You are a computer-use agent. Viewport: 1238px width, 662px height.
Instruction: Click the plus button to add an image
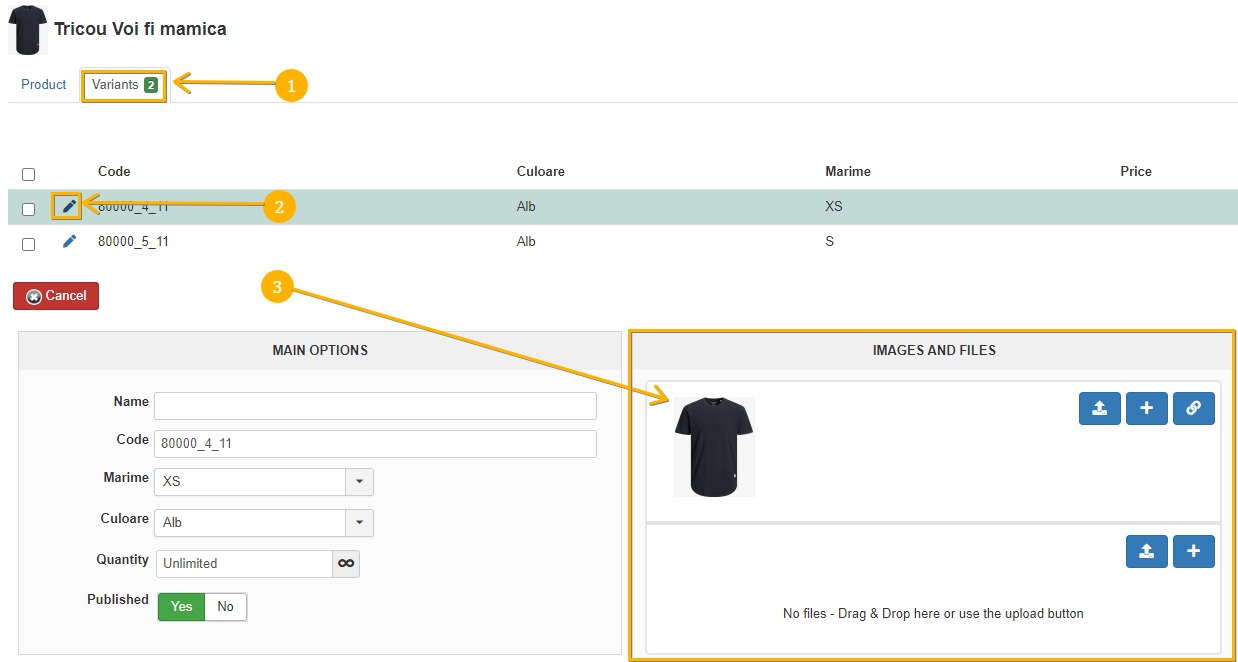click(1146, 408)
